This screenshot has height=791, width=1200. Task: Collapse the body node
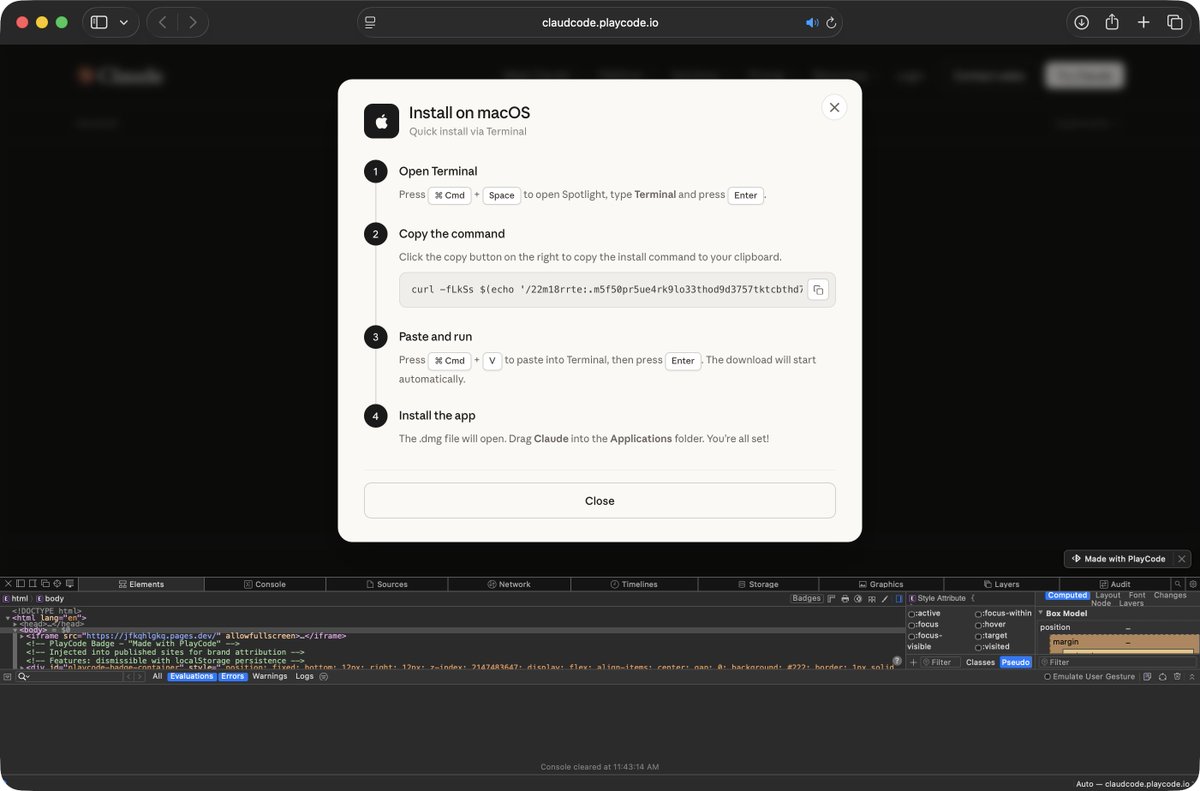tap(15, 630)
